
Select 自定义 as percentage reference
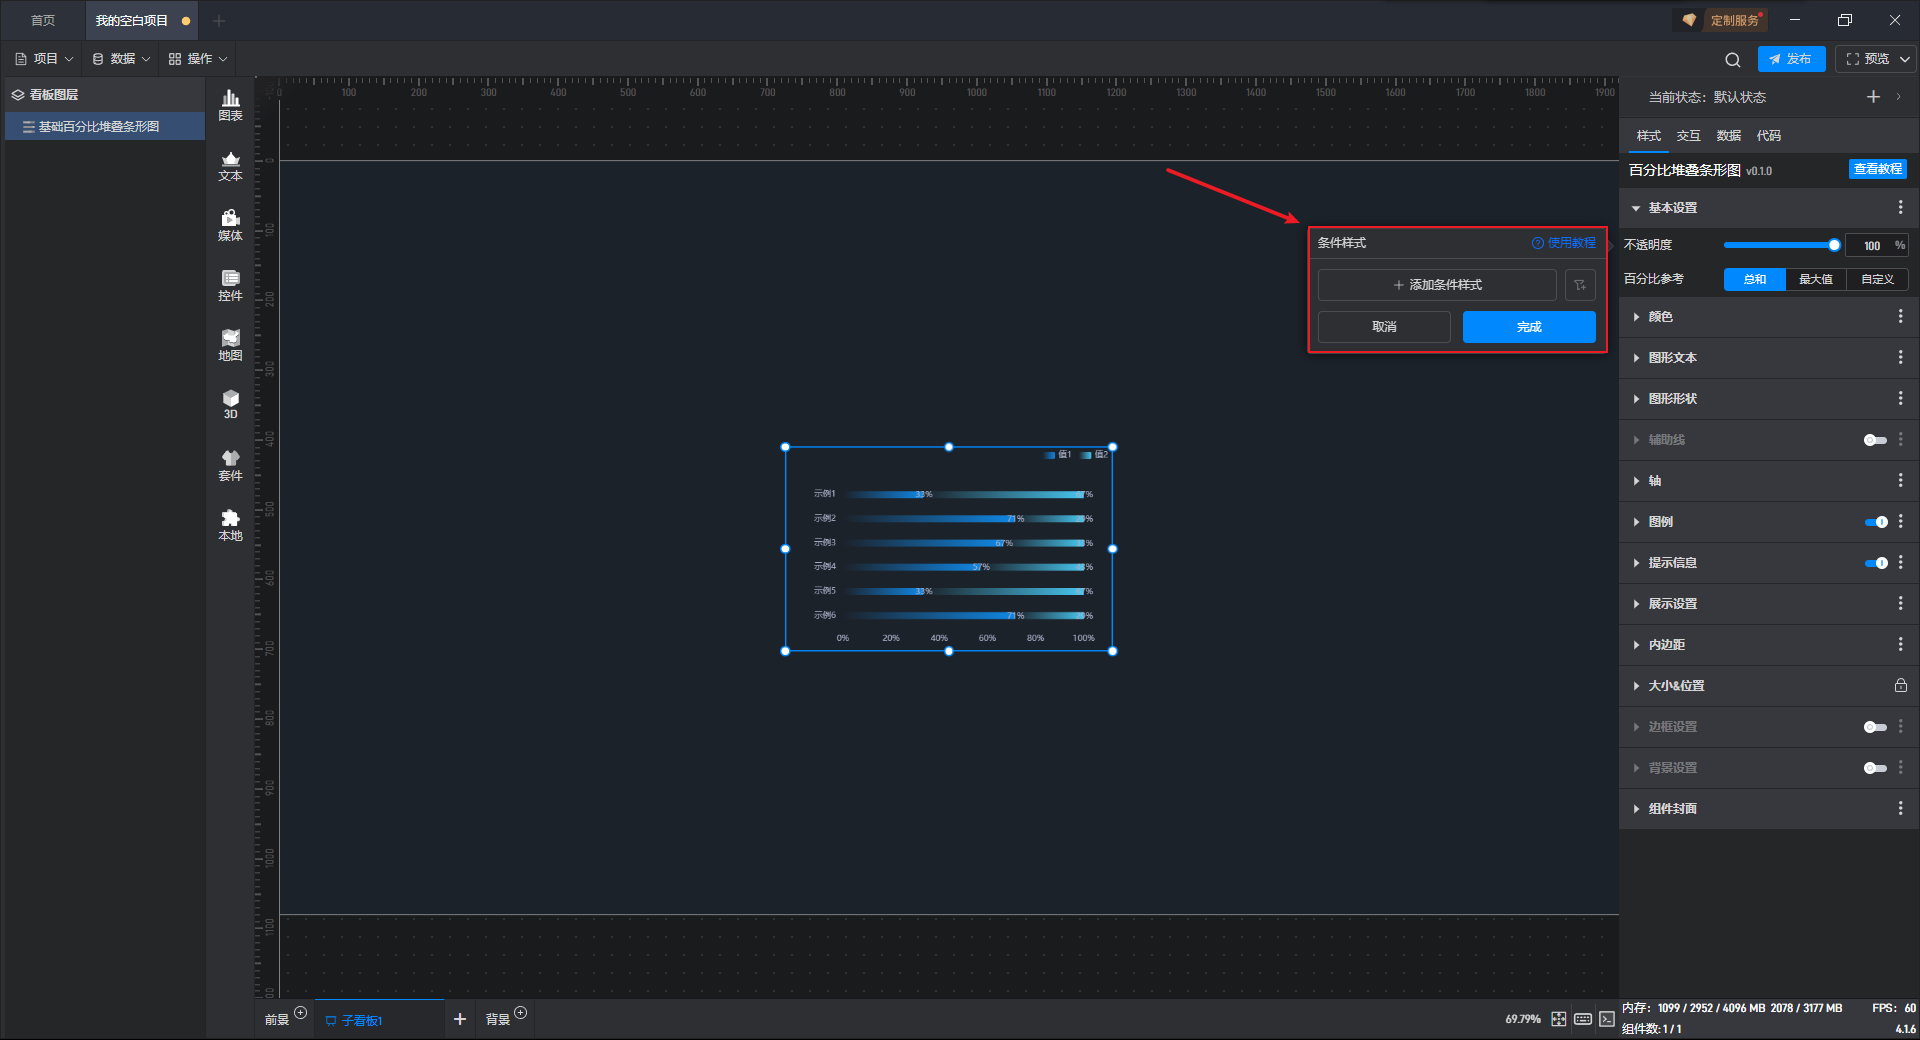pyautogui.click(x=1878, y=280)
